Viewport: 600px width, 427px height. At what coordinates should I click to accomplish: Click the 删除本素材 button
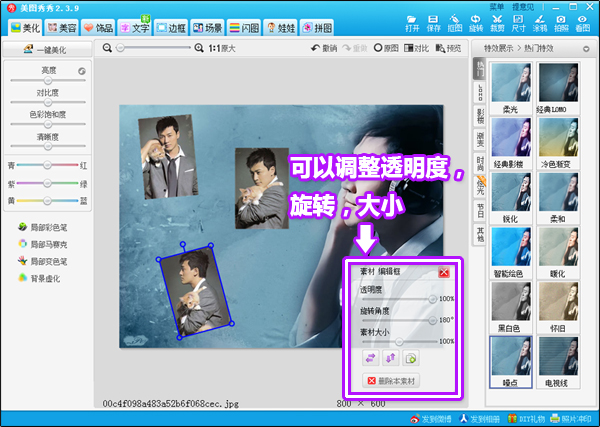[x=392, y=381]
